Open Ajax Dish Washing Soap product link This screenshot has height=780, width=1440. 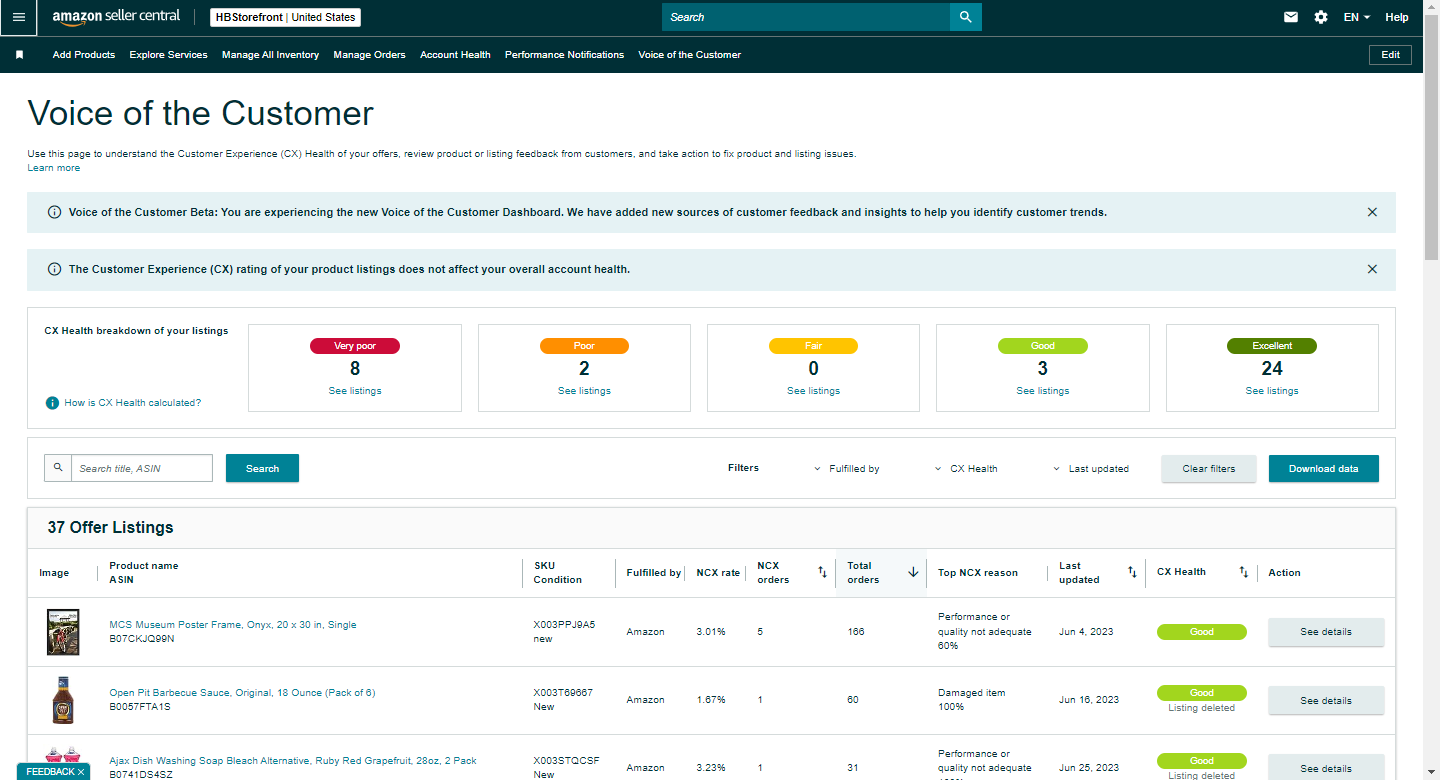(293, 761)
